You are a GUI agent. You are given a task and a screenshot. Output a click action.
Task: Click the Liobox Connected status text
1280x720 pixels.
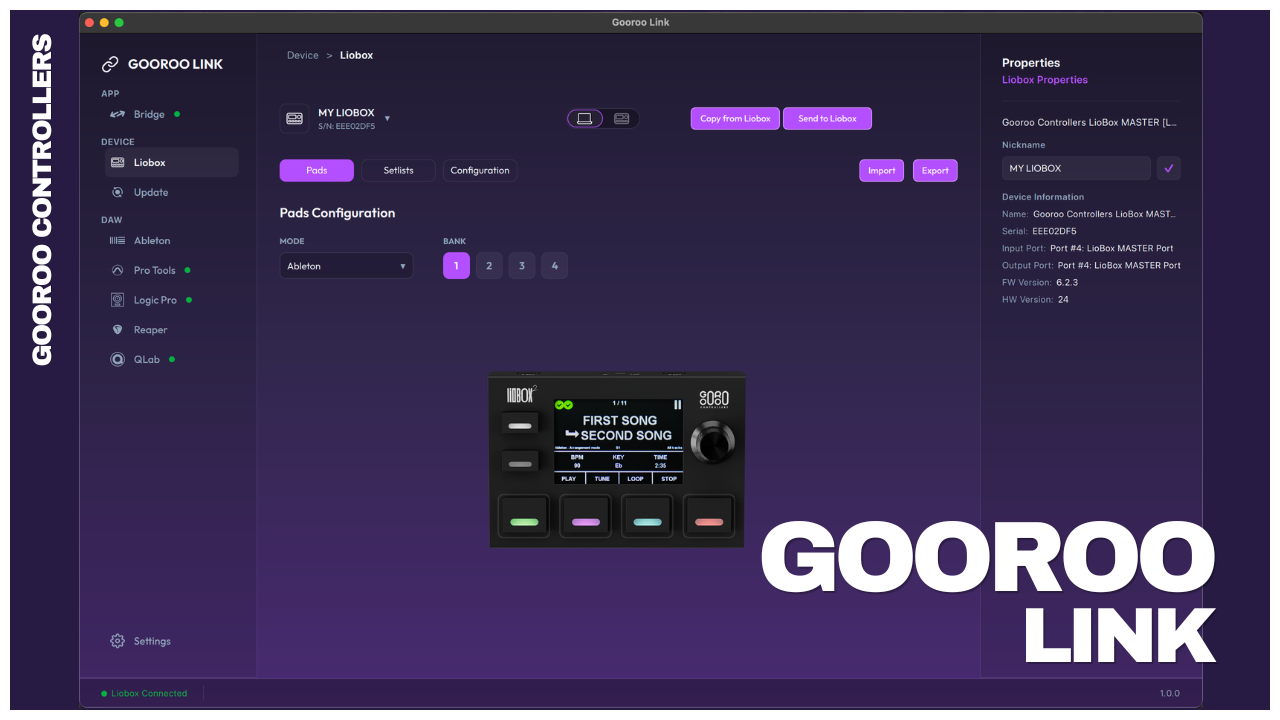coord(149,693)
